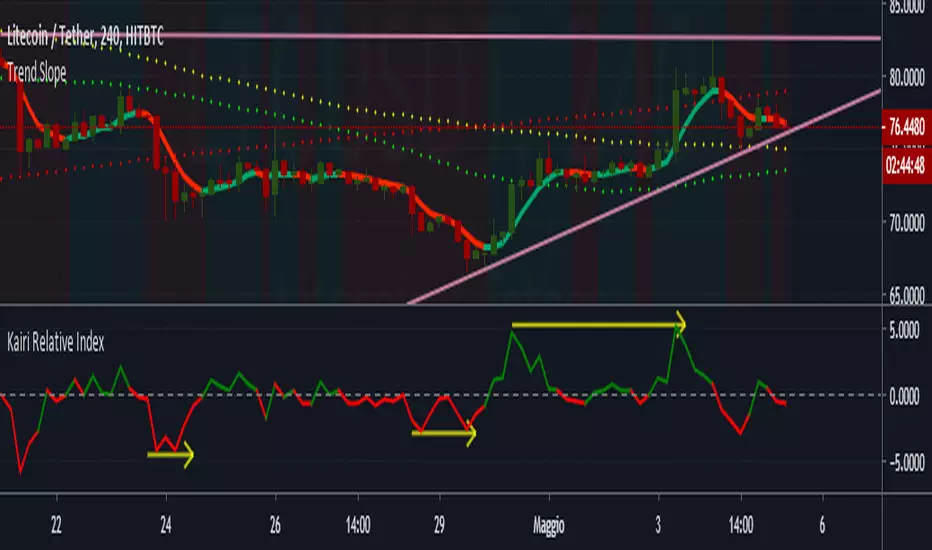The width and height of the screenshot is (932, 550).
Task: Click the date label 24 on time axis
Action: [166, 525]
